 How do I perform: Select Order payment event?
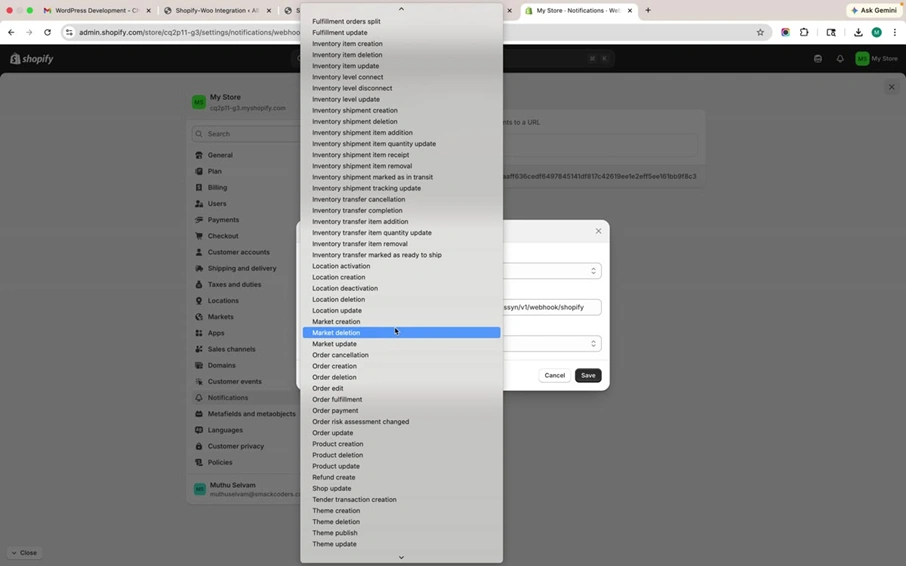coord(402,411)
